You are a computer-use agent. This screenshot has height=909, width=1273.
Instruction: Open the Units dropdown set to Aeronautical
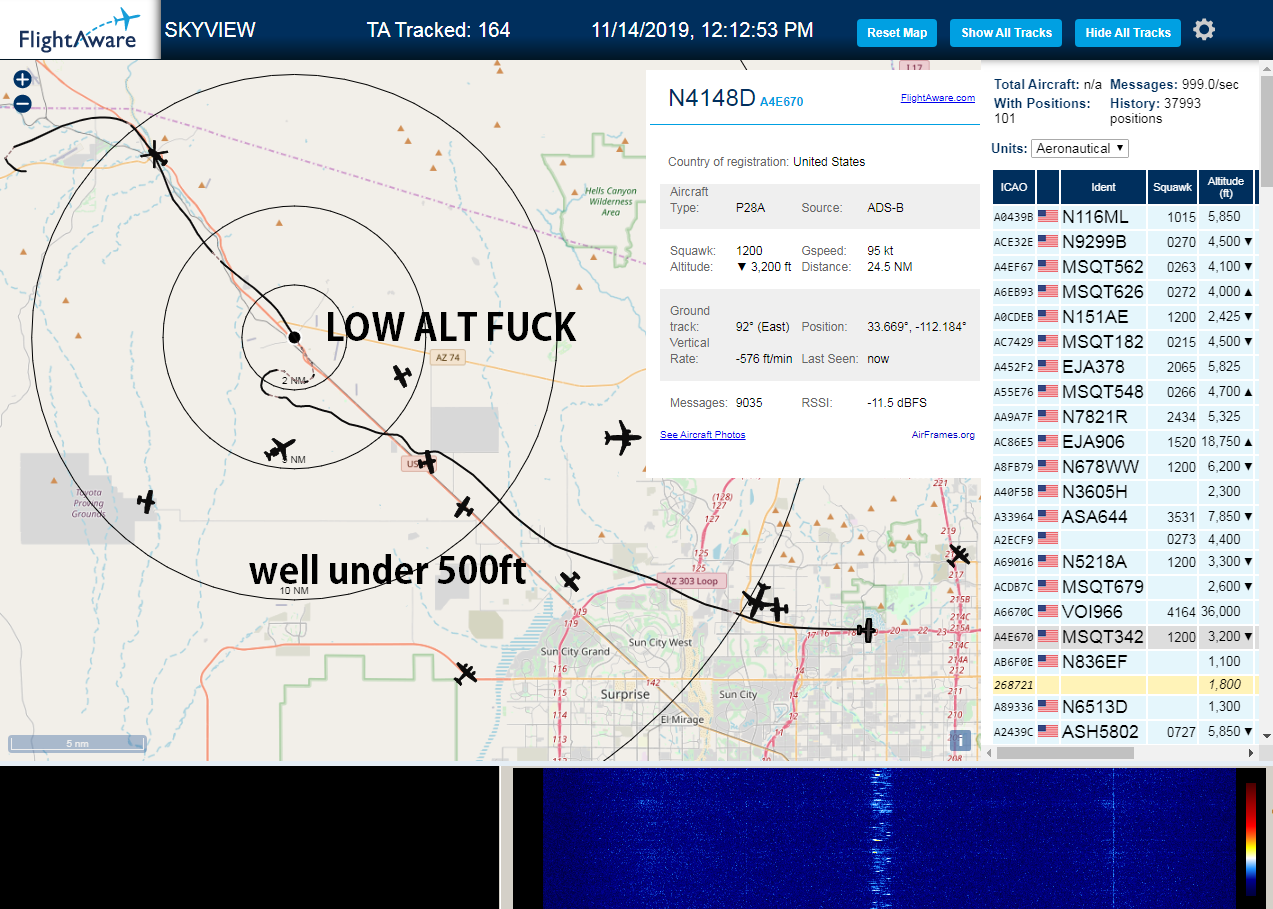1079,148
